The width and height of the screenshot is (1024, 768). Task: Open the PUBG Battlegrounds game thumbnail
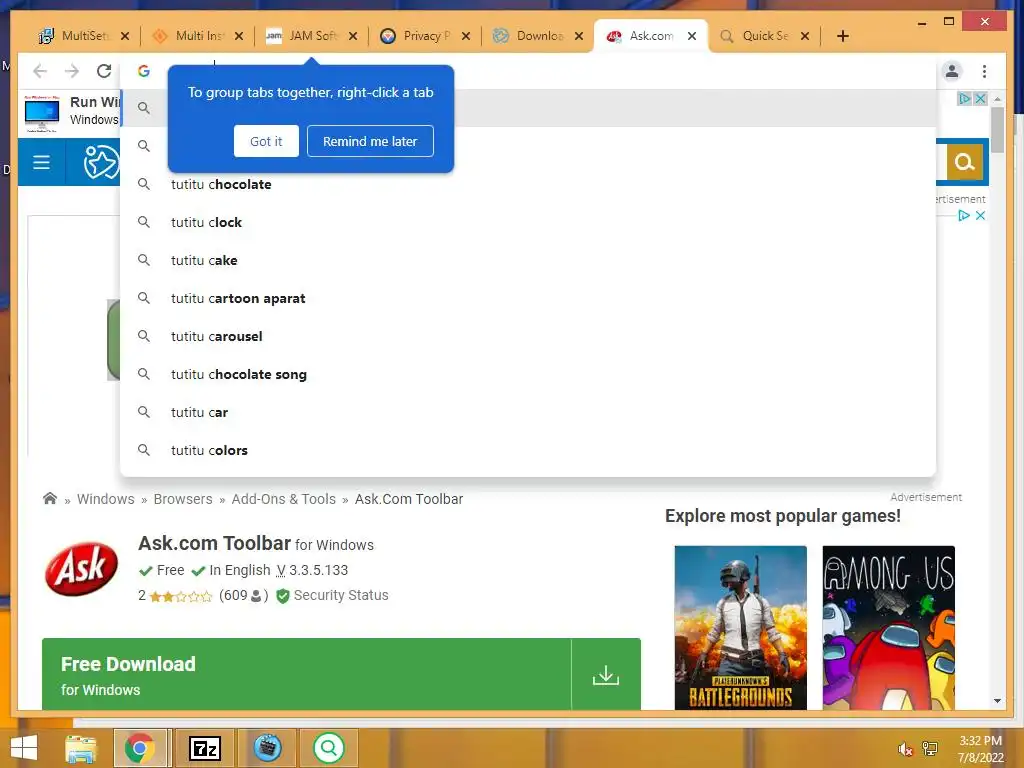click(x=741, y=628)
